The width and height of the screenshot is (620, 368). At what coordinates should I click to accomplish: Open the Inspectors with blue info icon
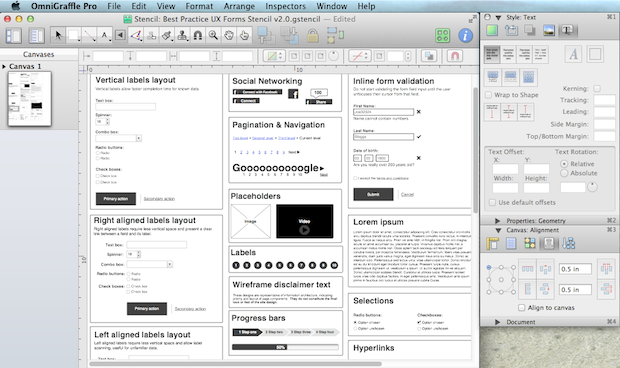coord(466,36)
